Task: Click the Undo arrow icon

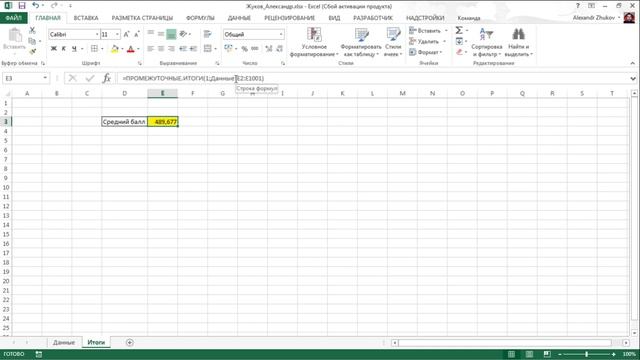Action: click(36, 6)
